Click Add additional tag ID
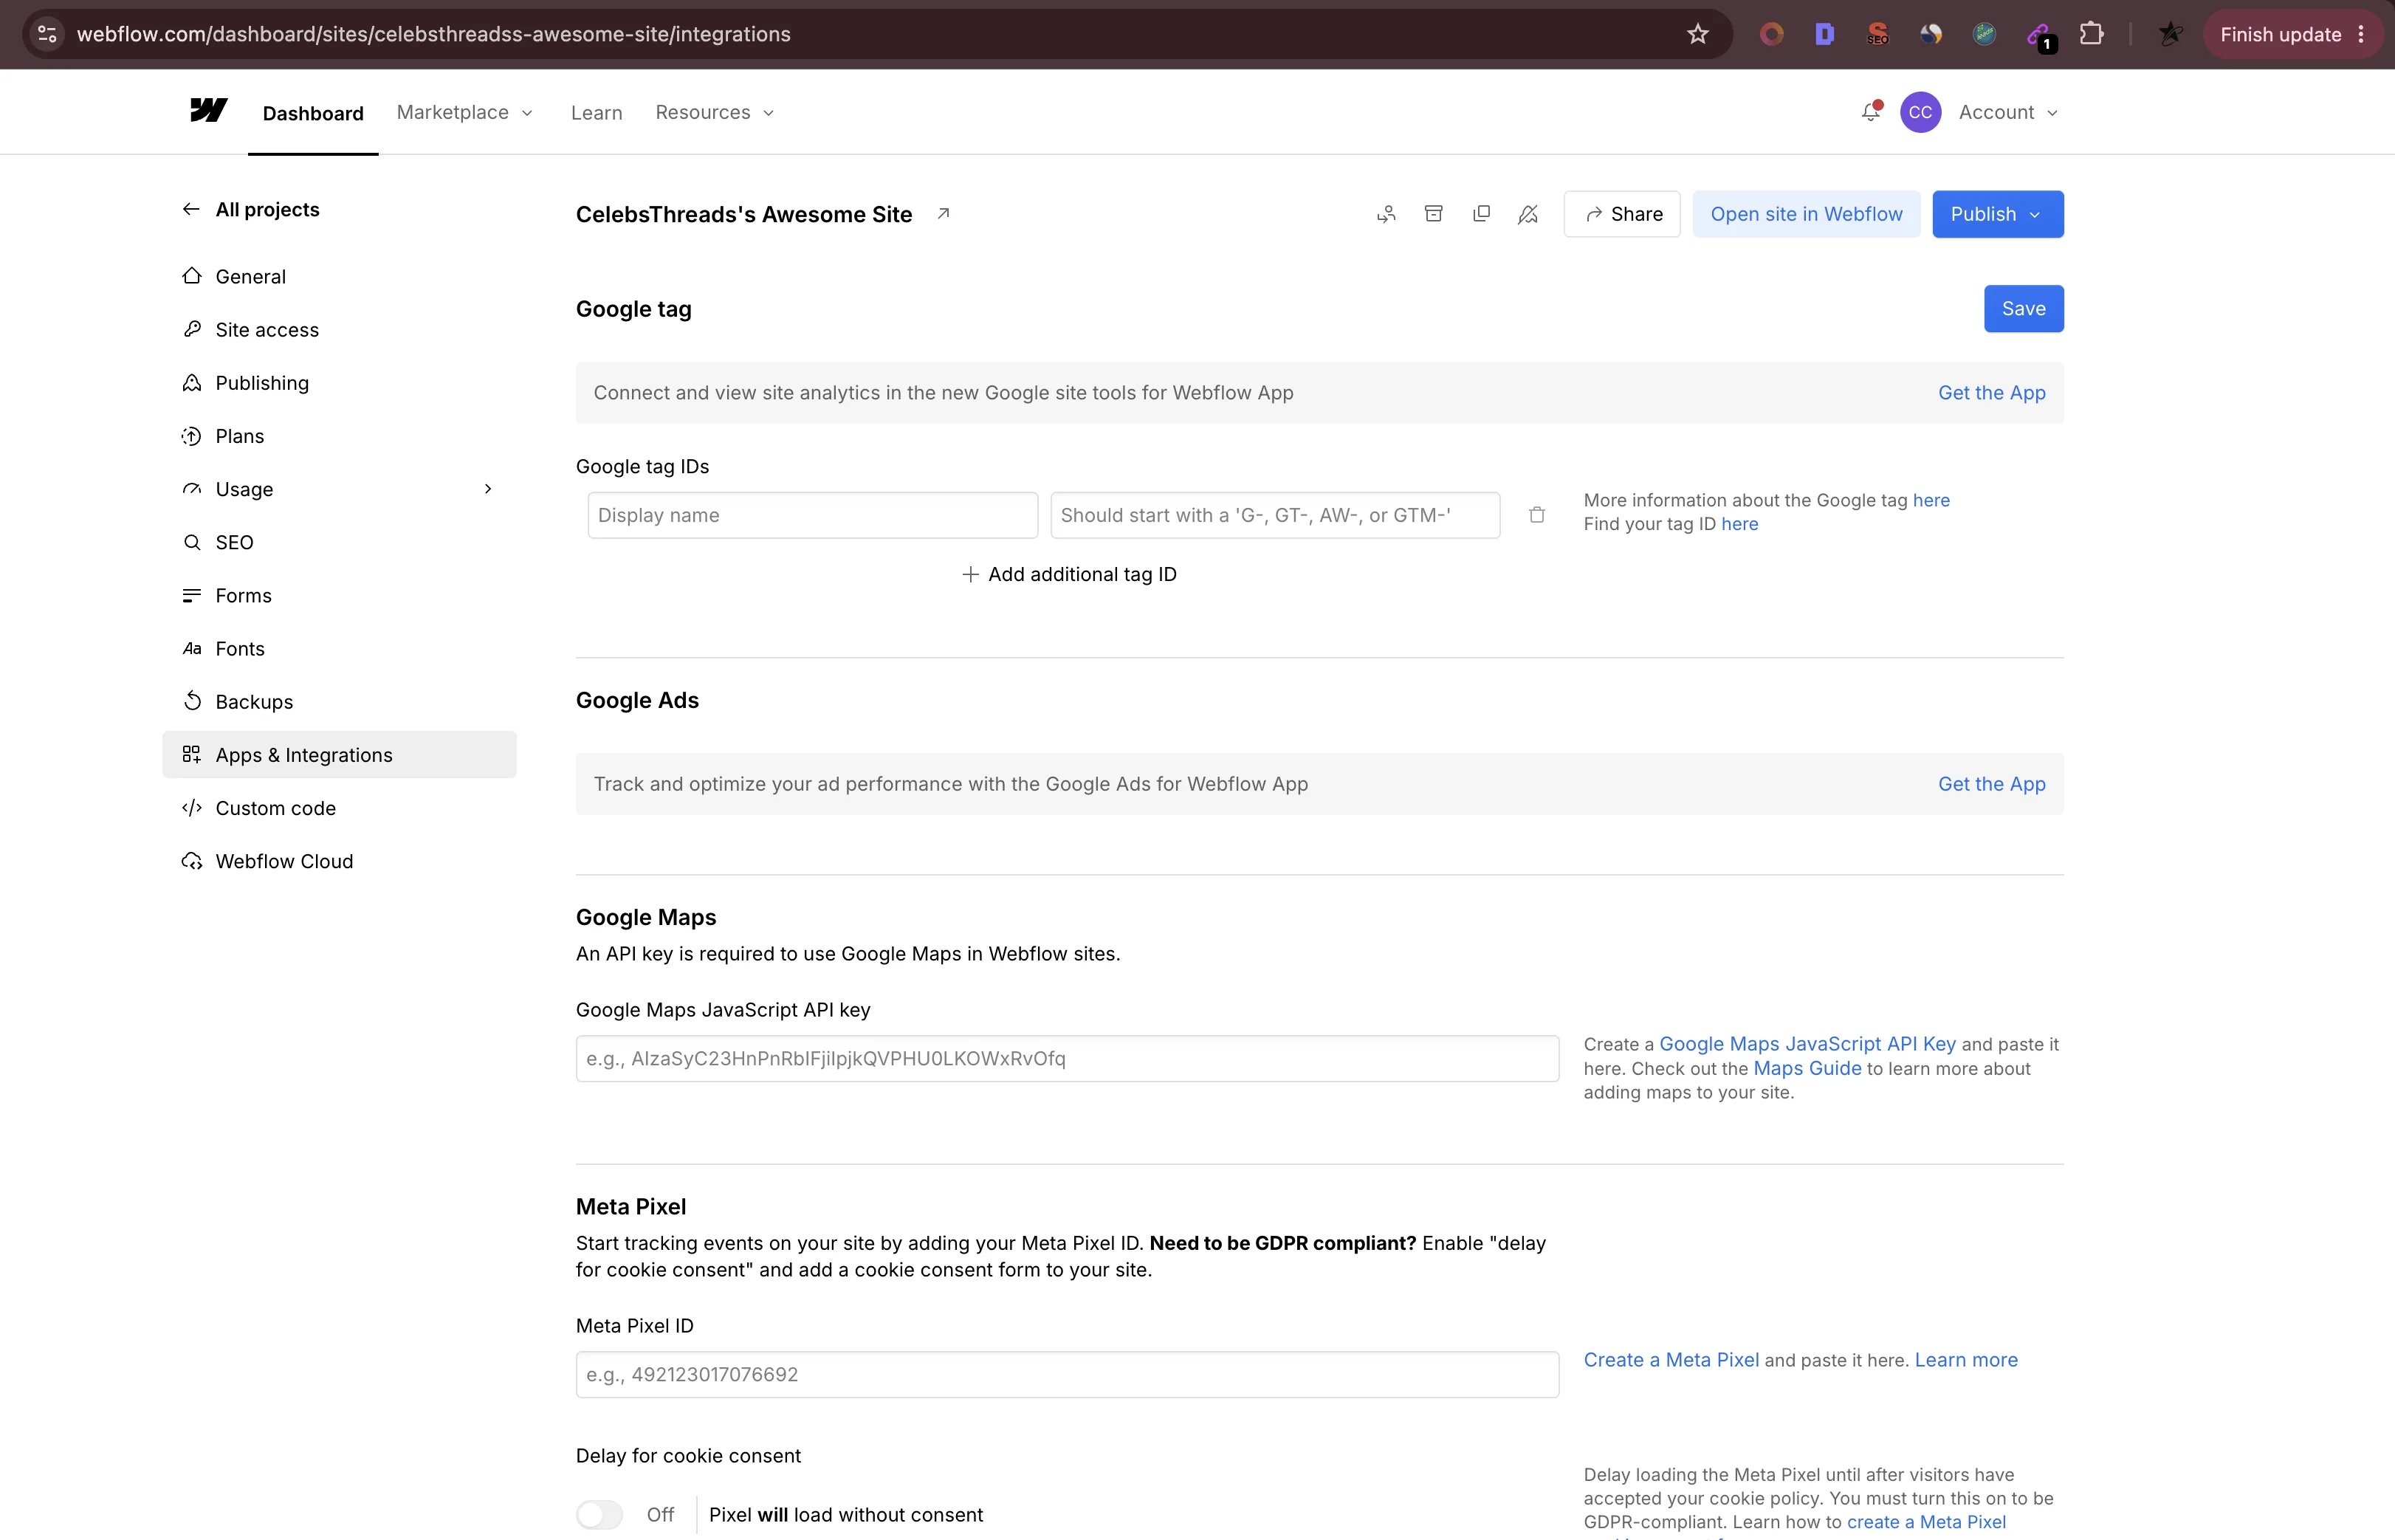The height and width of the screenshot is (1540, 2395). pos(1068,574)
